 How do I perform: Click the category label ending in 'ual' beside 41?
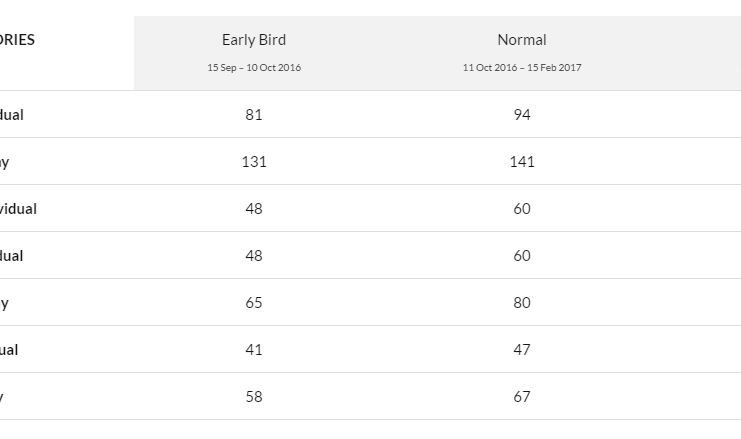9,350
